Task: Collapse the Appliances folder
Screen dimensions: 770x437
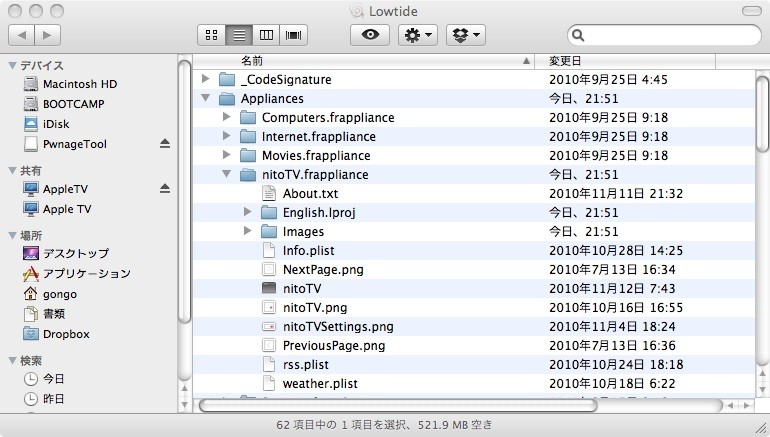Action: 206,98
